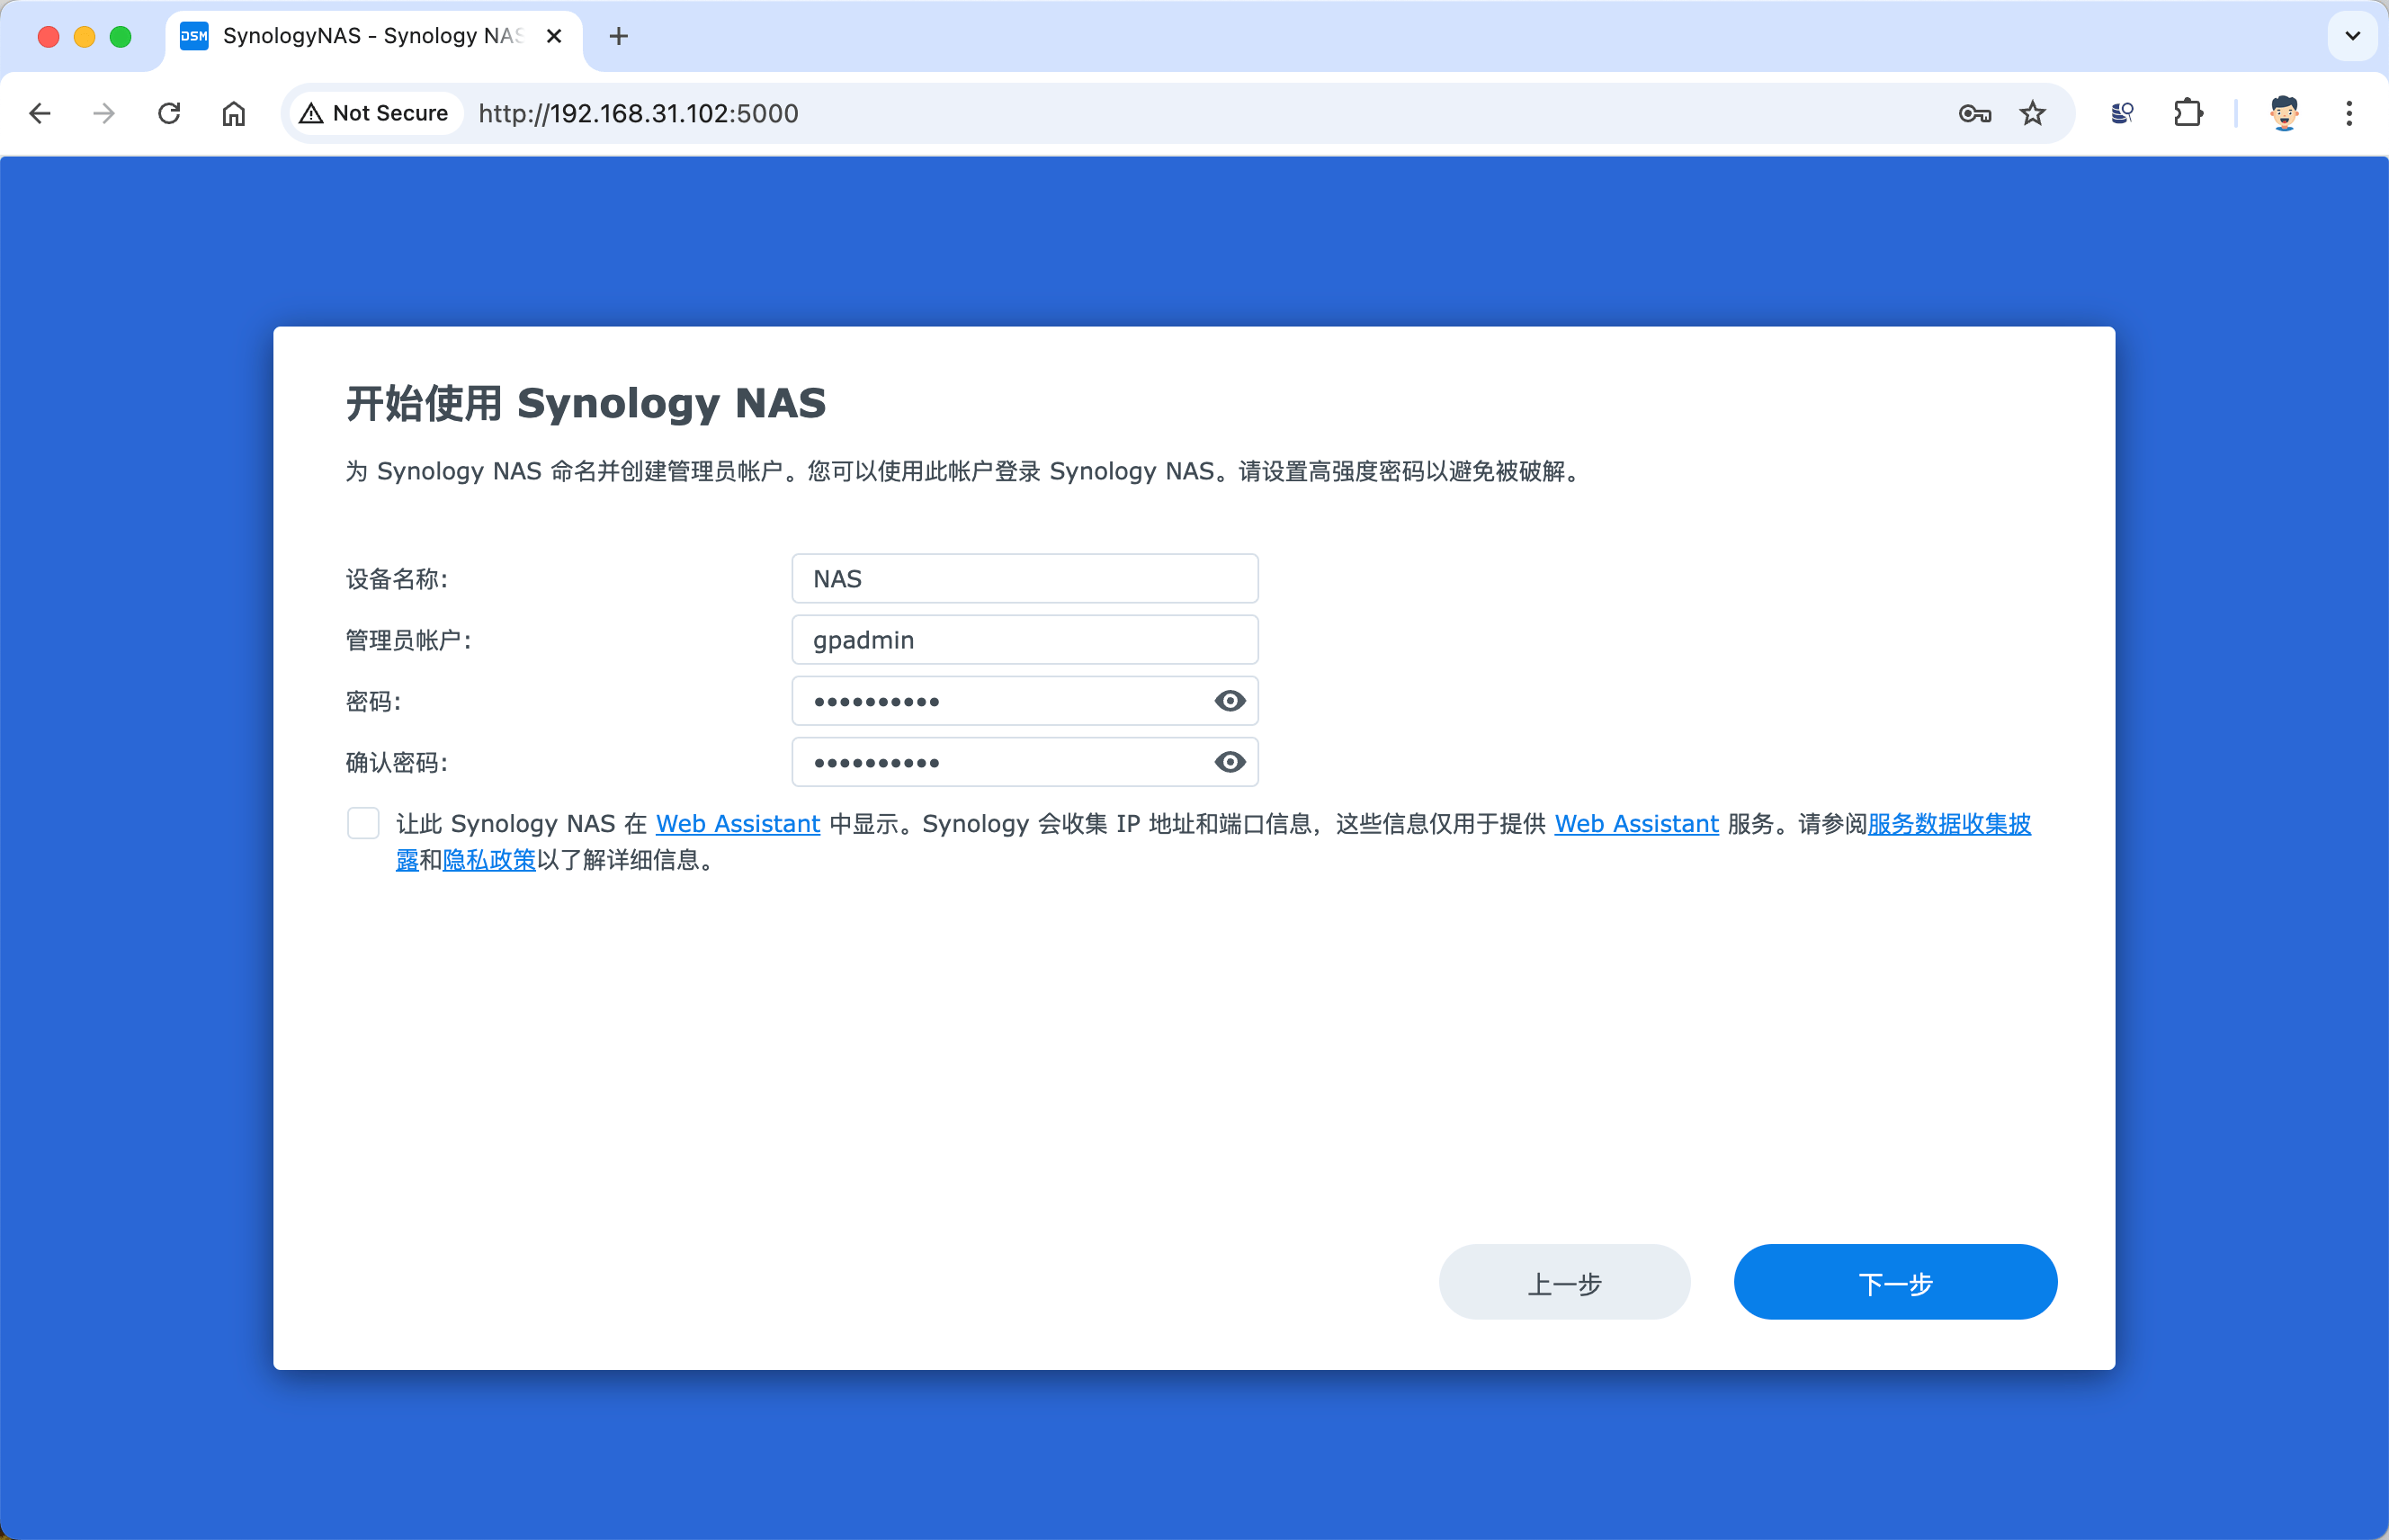Select the SynologyNAS browser tab

tap(373, 36)
